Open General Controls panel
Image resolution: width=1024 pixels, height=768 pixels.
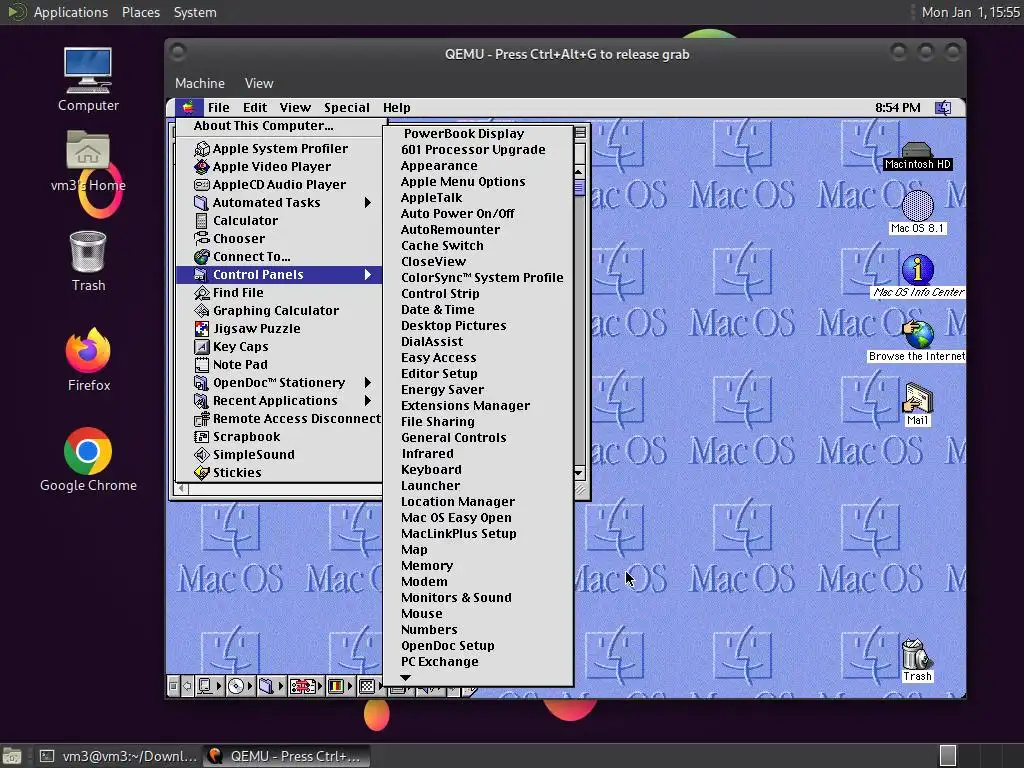click(478, 438)
